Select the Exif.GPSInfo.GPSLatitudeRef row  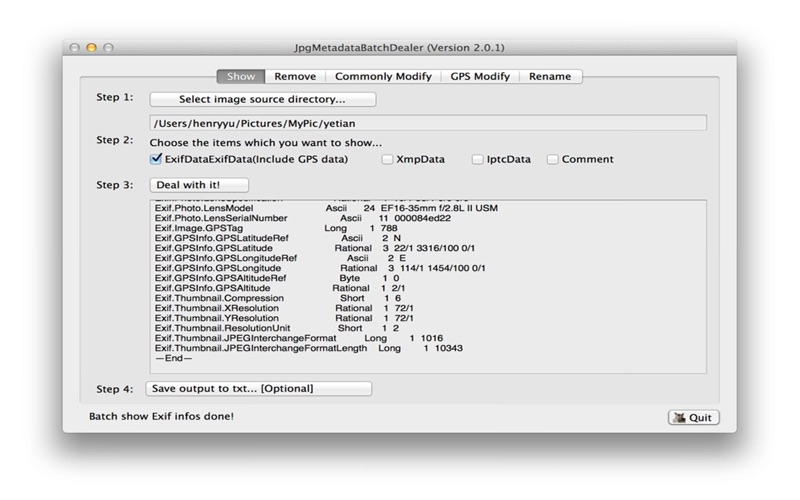click(x=278, y=238)
